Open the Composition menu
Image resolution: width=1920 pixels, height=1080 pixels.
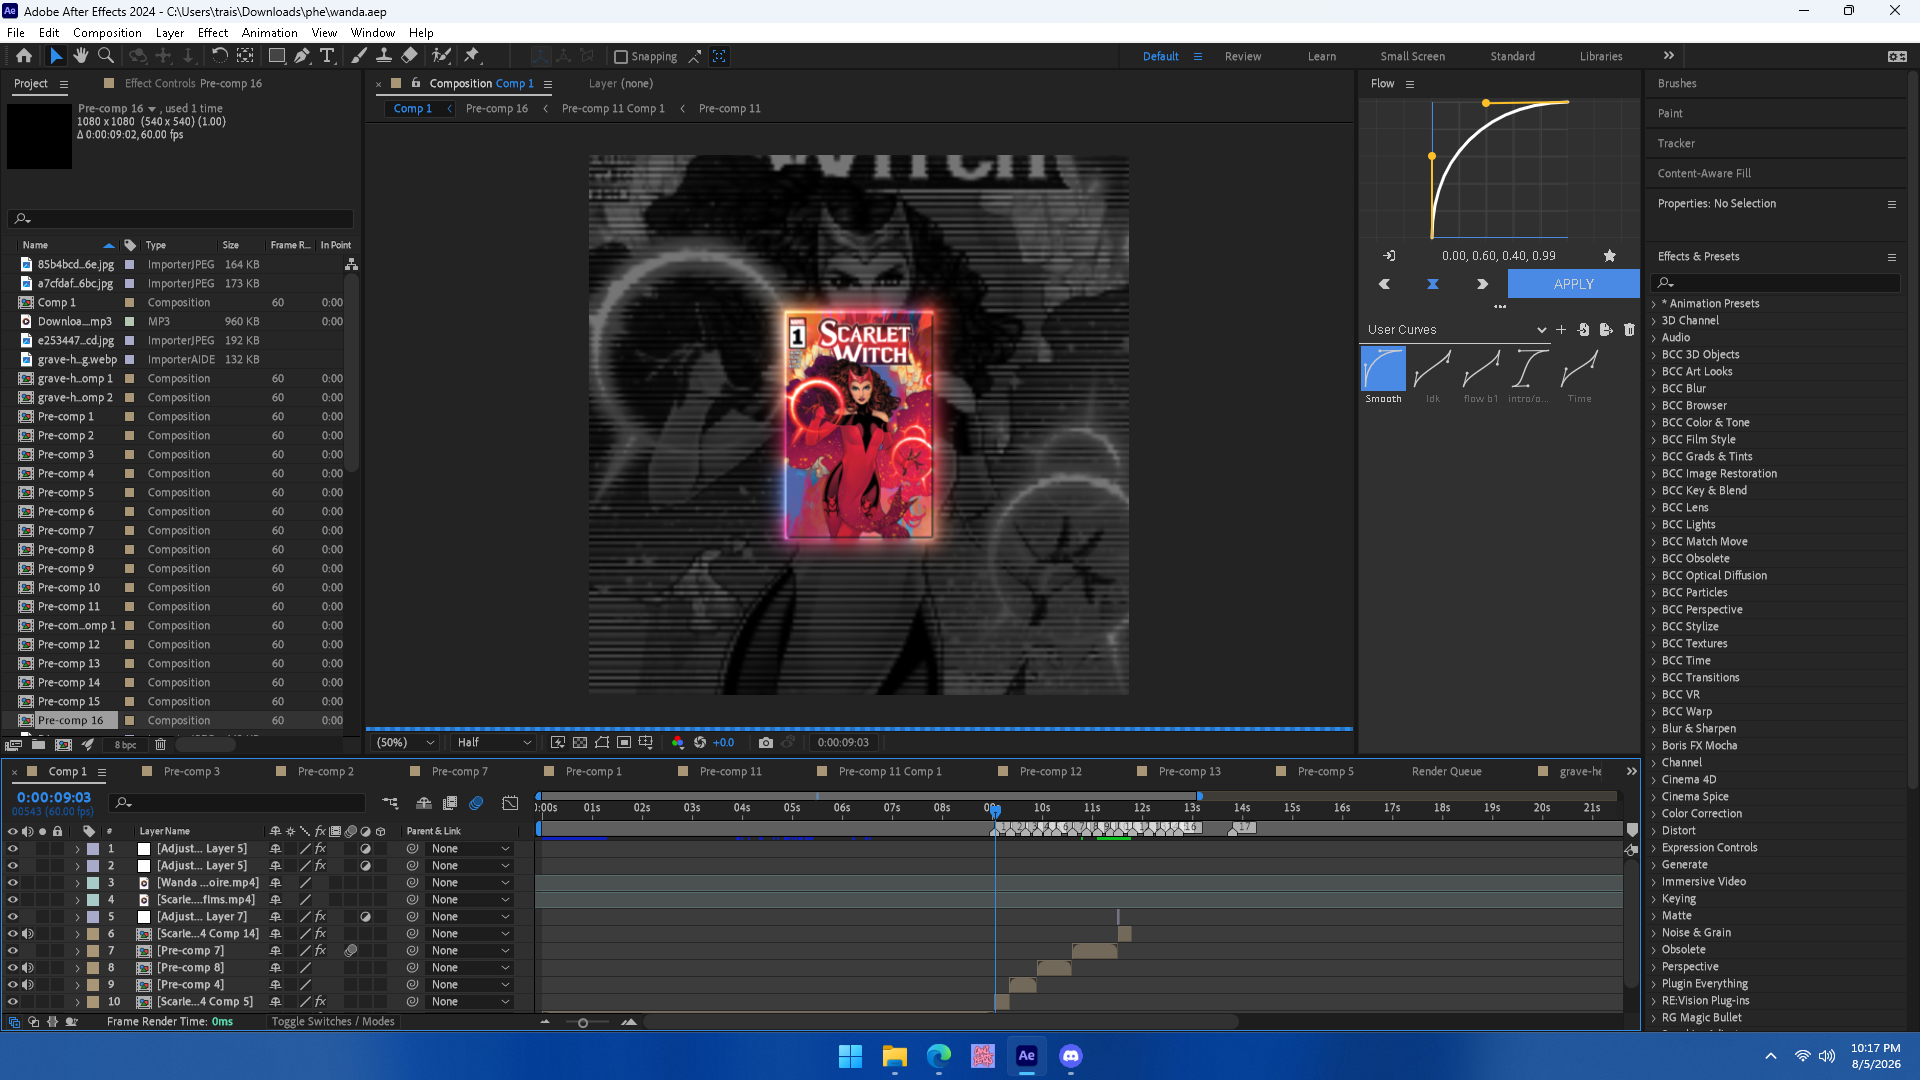click(x=107, y=33)
